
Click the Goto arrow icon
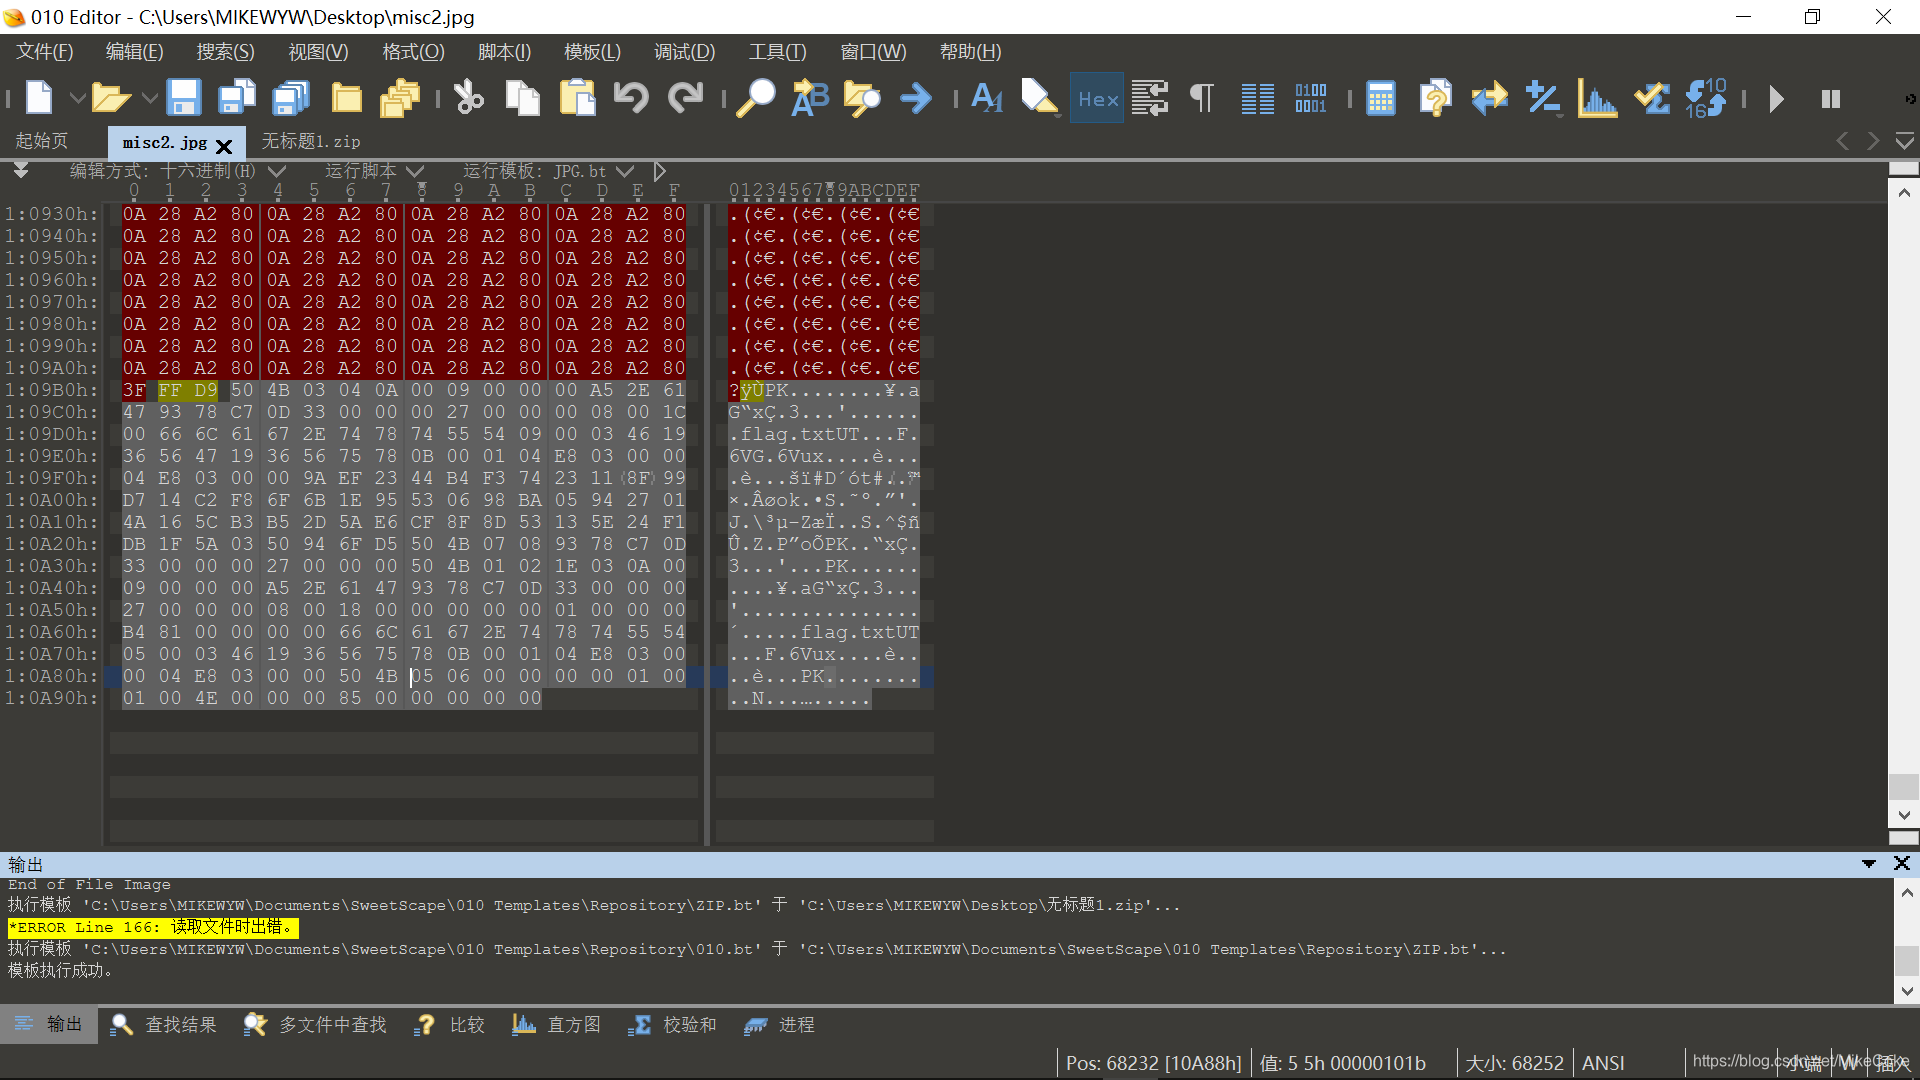click(x=915, y=98)
